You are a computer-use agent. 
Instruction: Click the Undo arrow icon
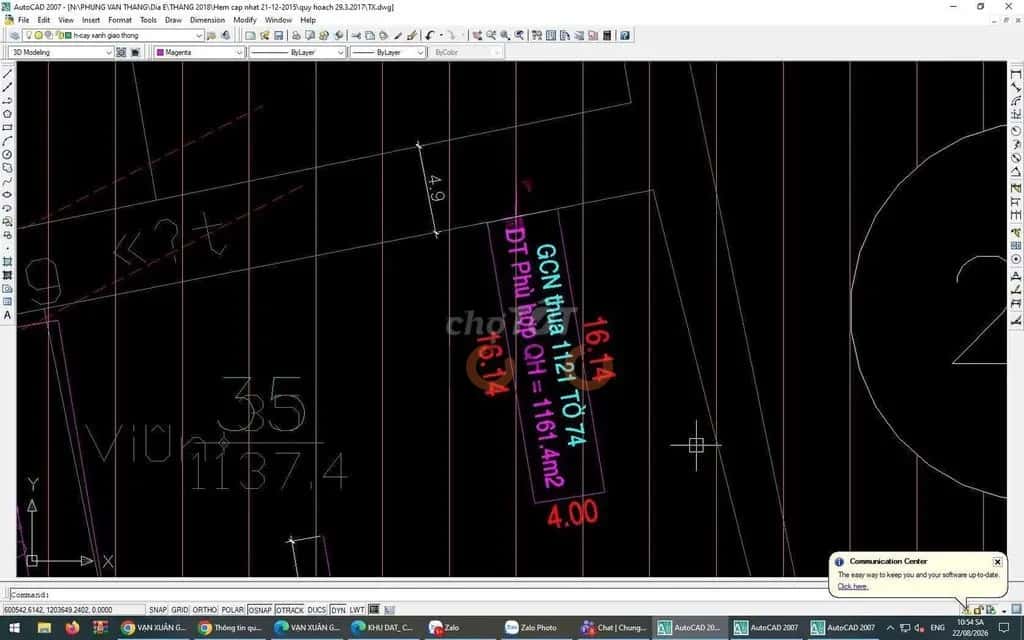[429, 35]
